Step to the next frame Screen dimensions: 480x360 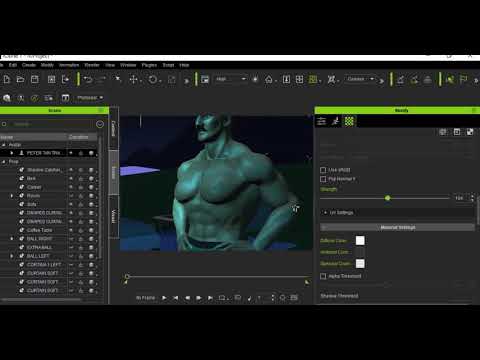[x=199, y=298]
